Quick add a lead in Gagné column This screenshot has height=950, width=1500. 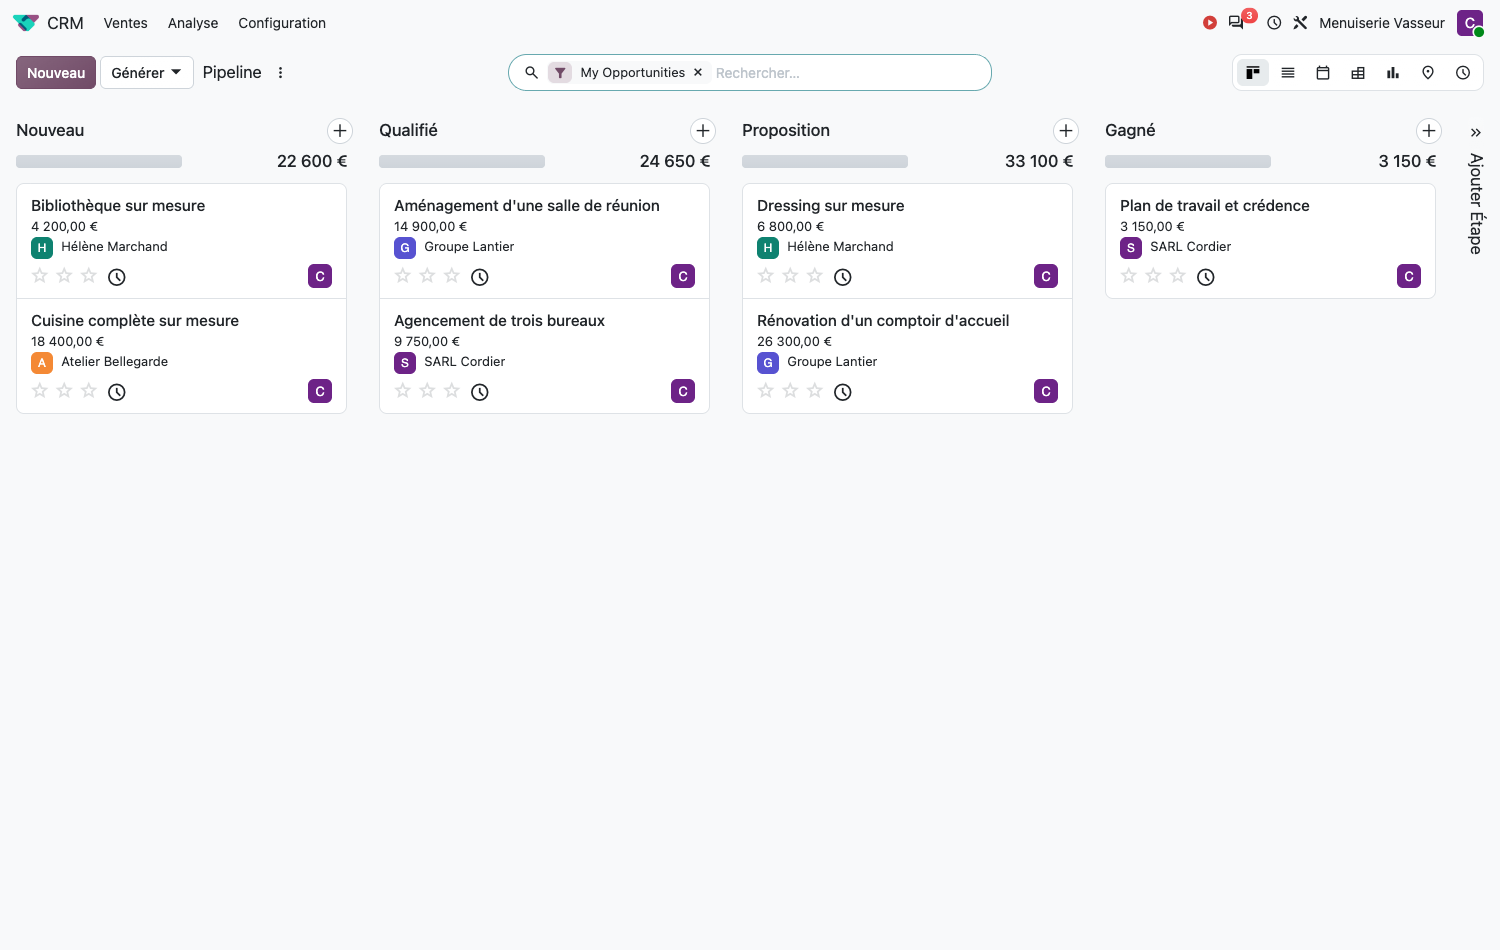click(1429, 131)
